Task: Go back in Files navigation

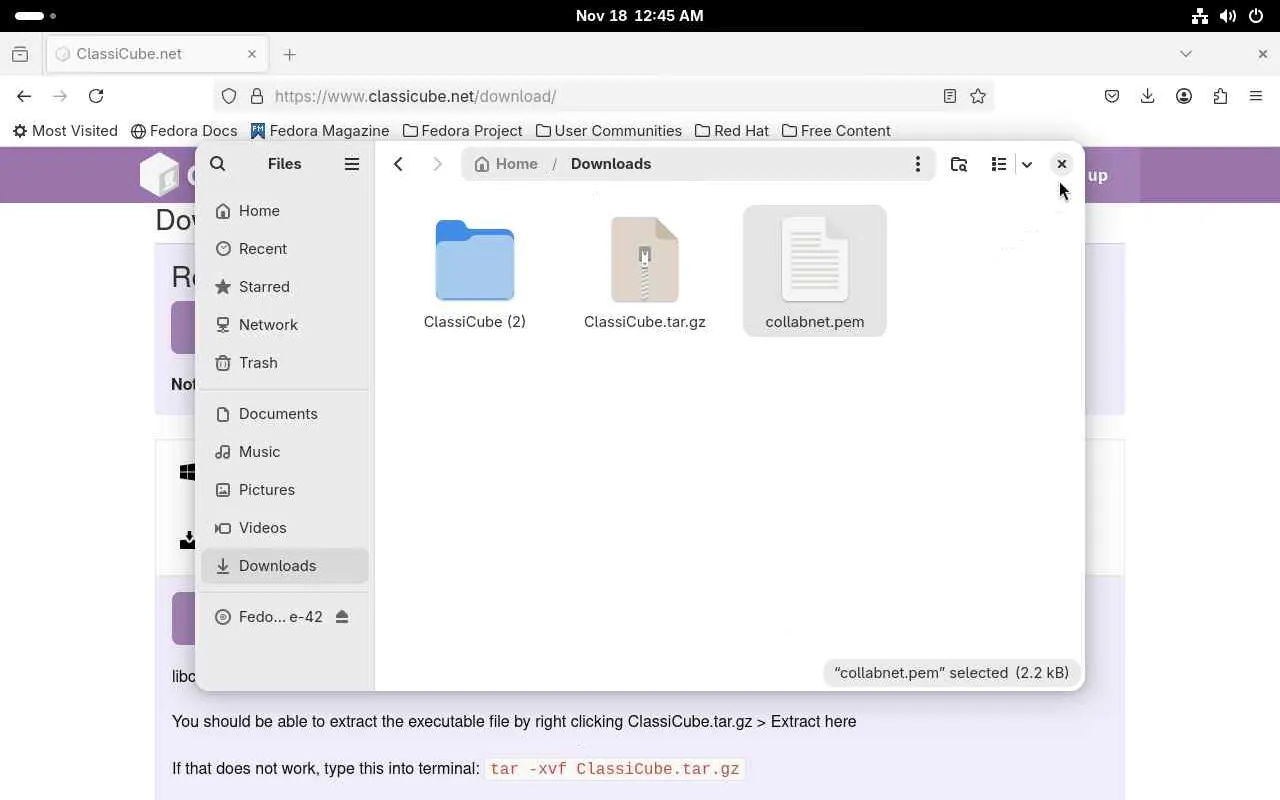Action: [398, 164]
